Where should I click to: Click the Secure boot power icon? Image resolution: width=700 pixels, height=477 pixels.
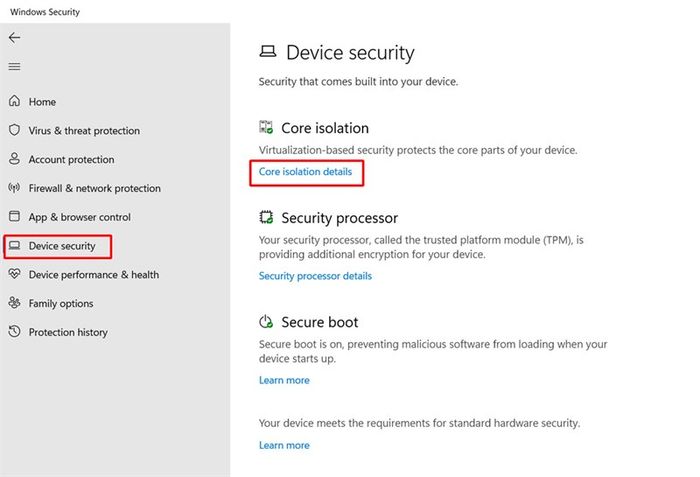click(266, 322)
